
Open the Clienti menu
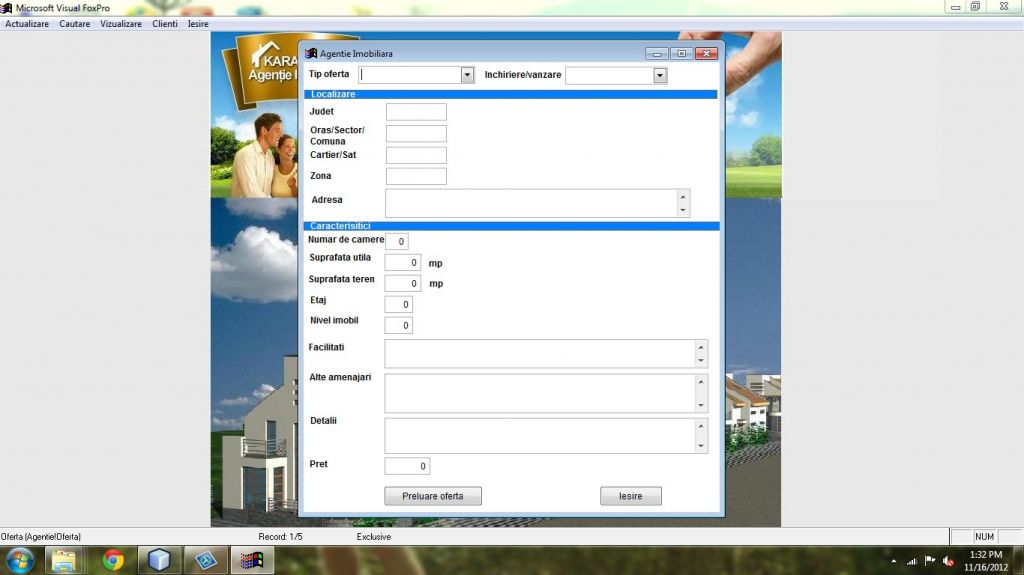165,23
